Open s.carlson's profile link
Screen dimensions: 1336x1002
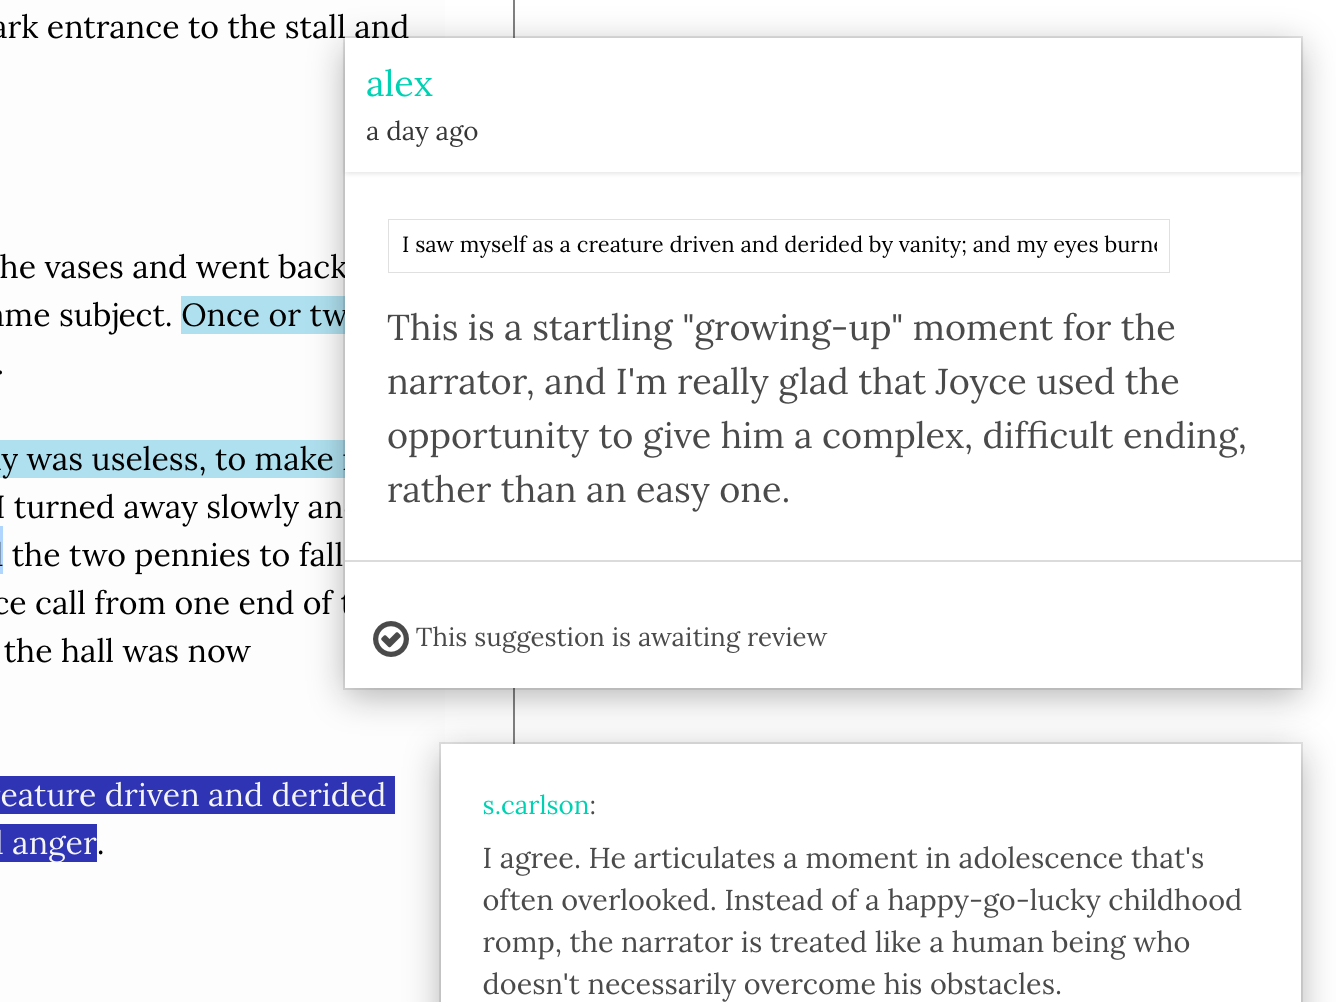click(535, 805)
